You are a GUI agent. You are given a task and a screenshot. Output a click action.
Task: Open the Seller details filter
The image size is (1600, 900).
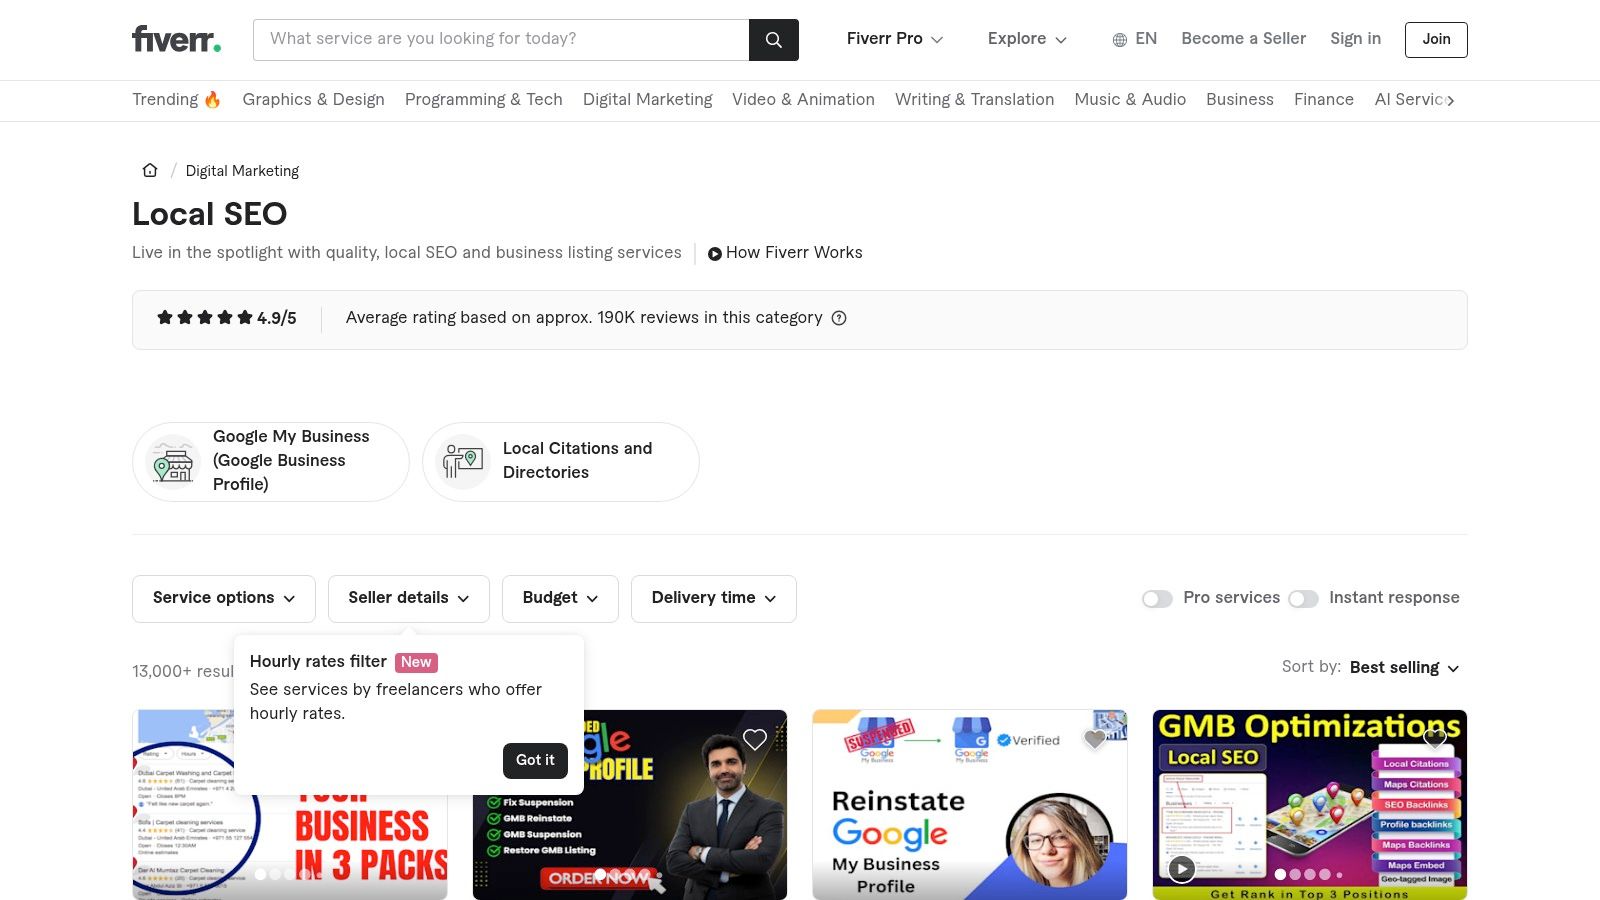coord(408,598)
